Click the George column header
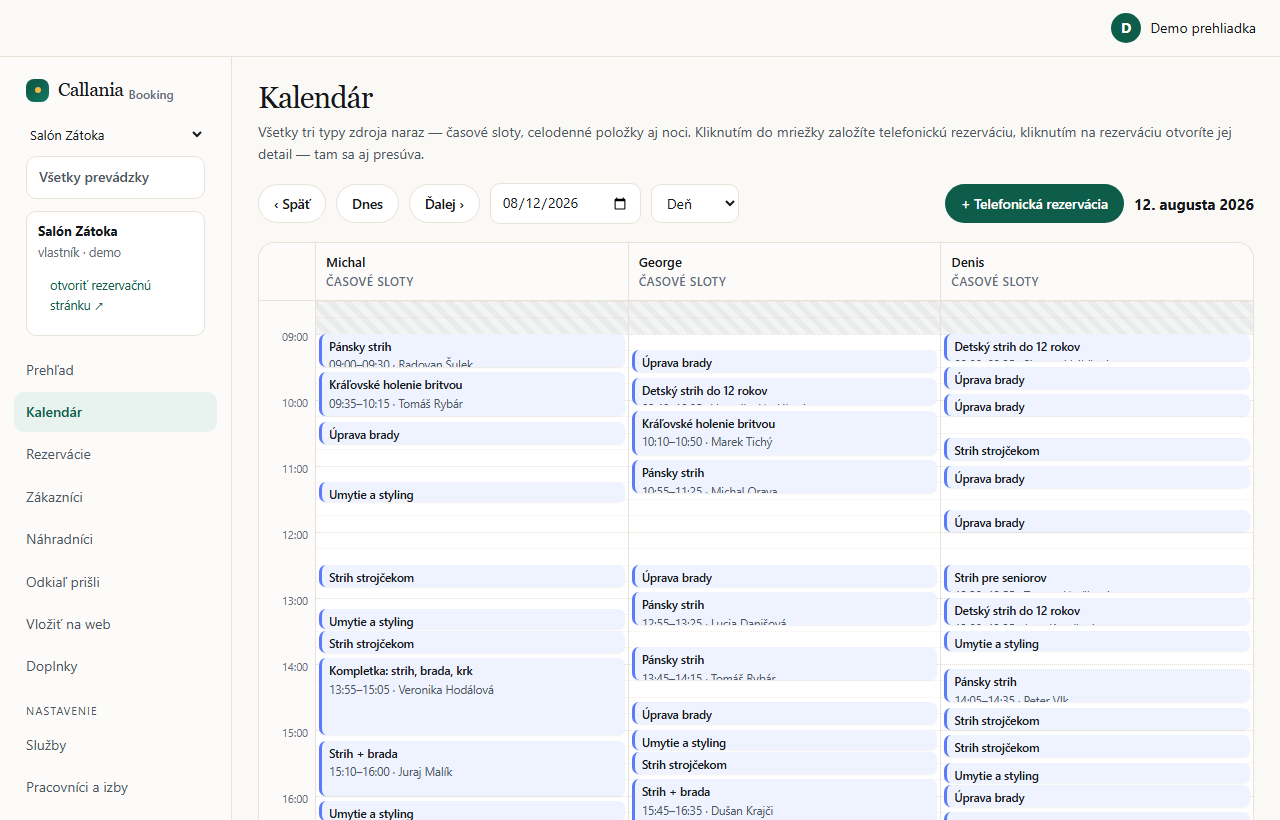The image size is (1280, 820). 785,272
